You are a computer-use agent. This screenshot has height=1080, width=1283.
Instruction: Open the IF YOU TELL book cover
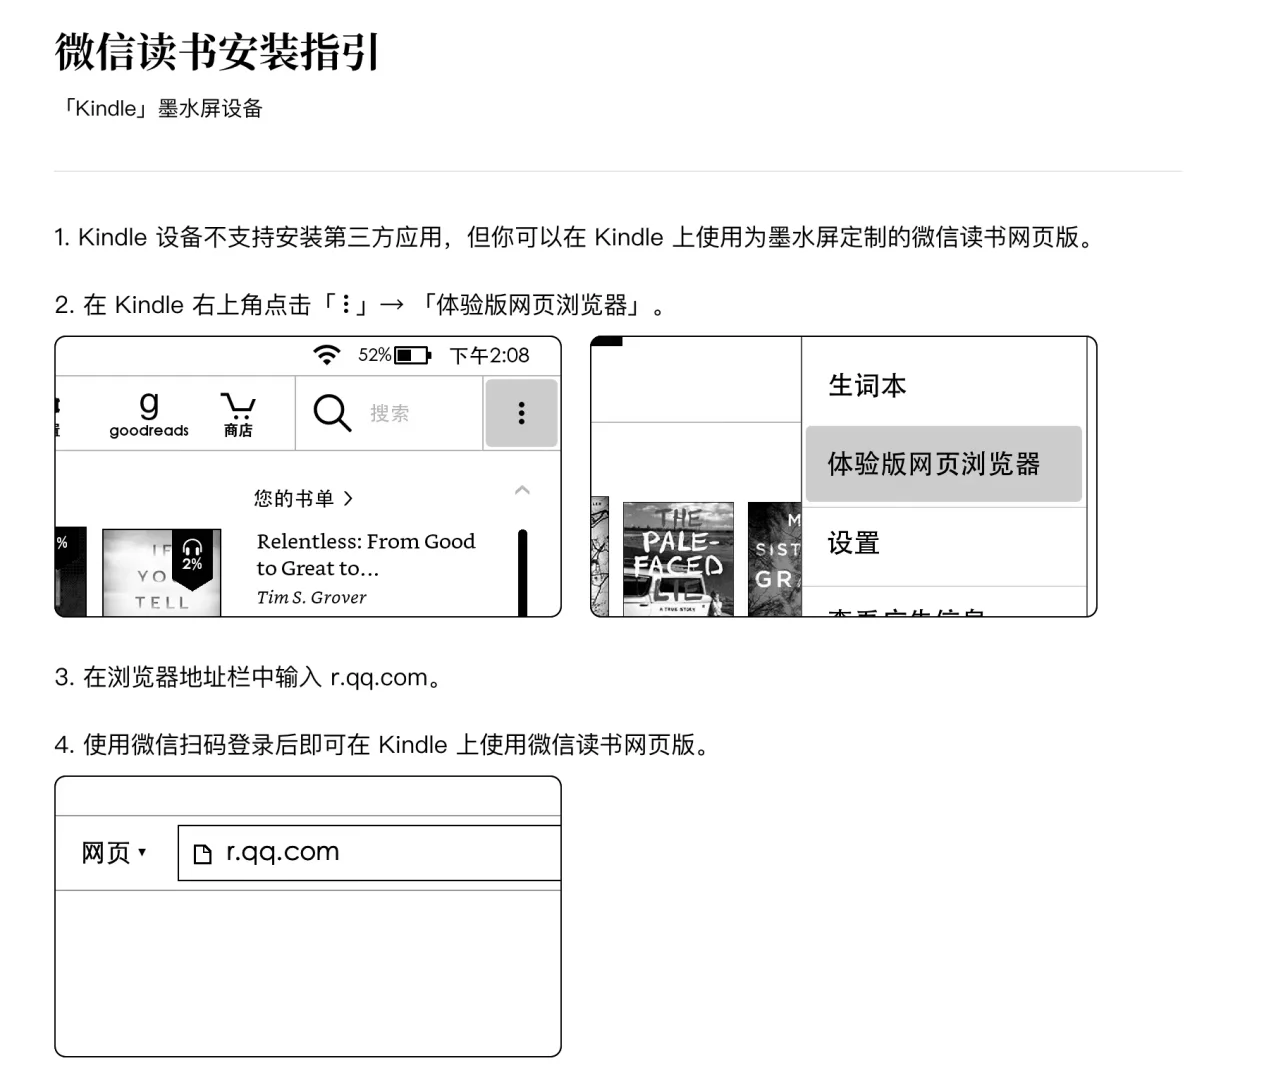coord(162,573)
